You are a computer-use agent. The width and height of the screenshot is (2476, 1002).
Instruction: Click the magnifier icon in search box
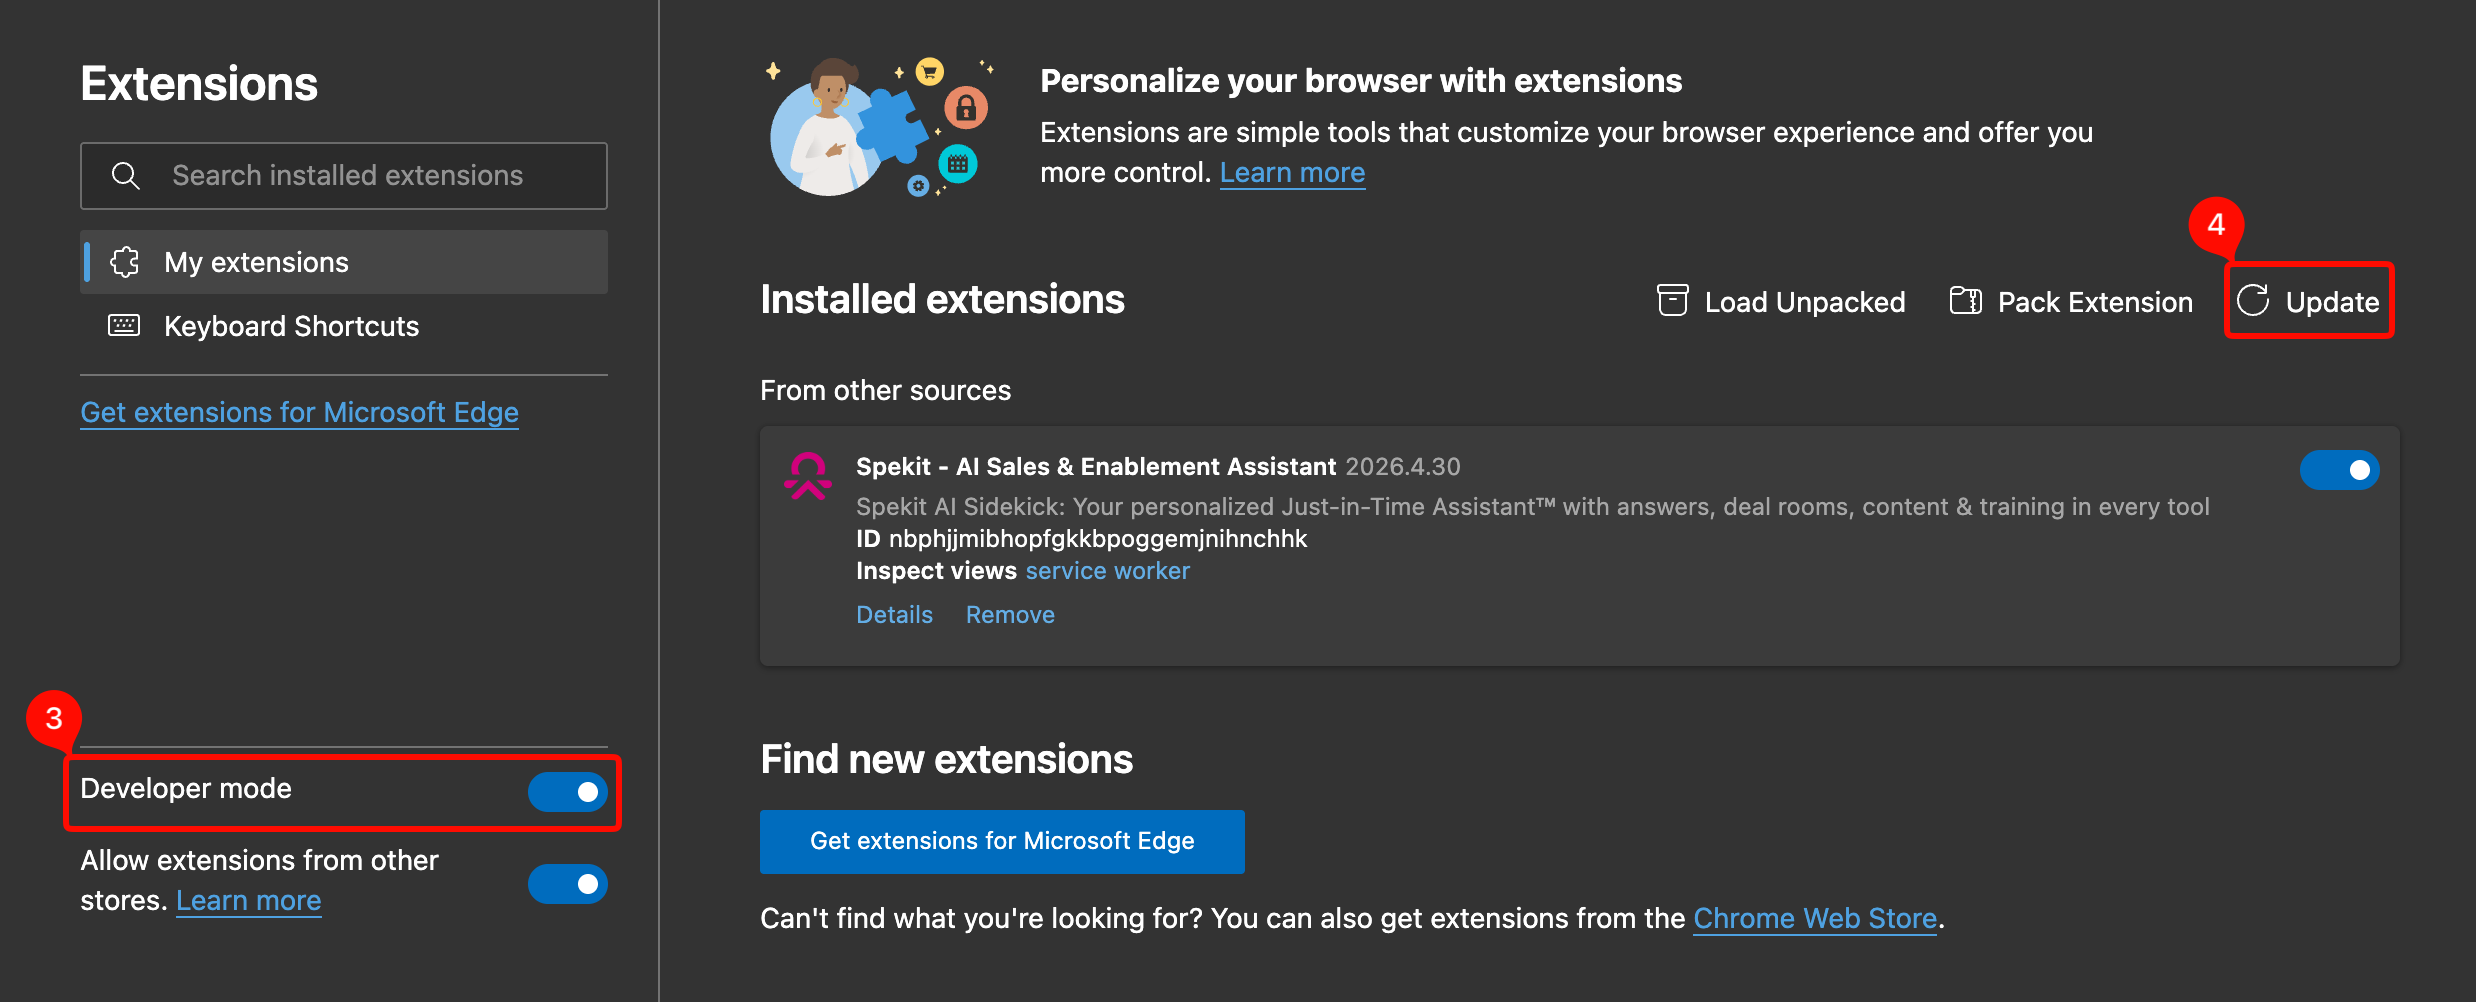pyautogui.click(x=125, y=176)
